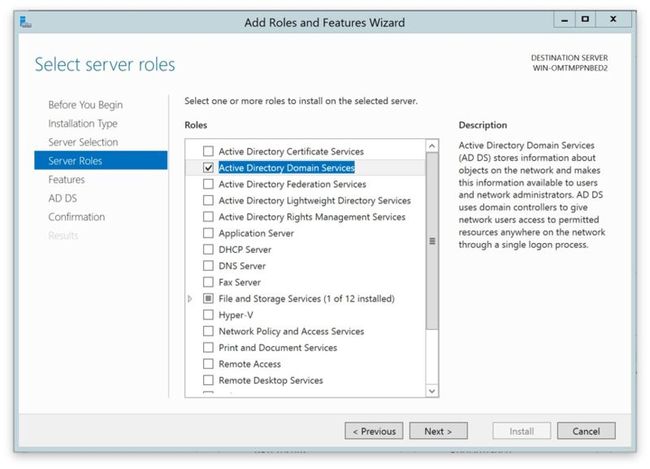Expand File and Storage Services tree

click(x=190, y=299)
